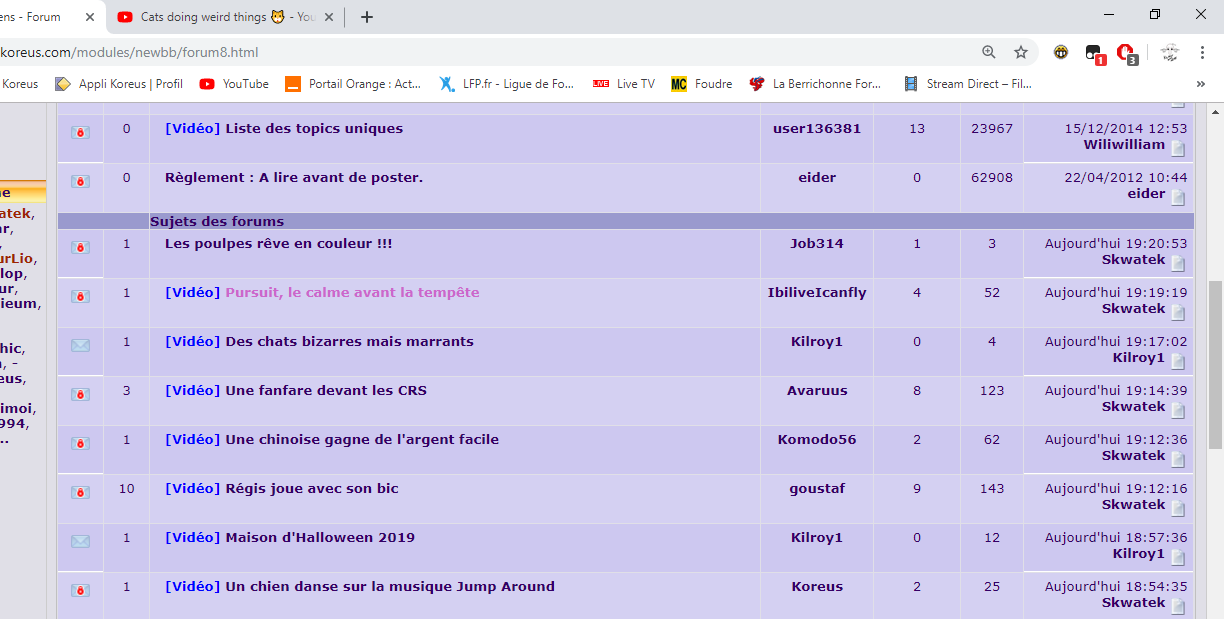Click the zoom magnifier icon in address bar

[x=988, y=52]
